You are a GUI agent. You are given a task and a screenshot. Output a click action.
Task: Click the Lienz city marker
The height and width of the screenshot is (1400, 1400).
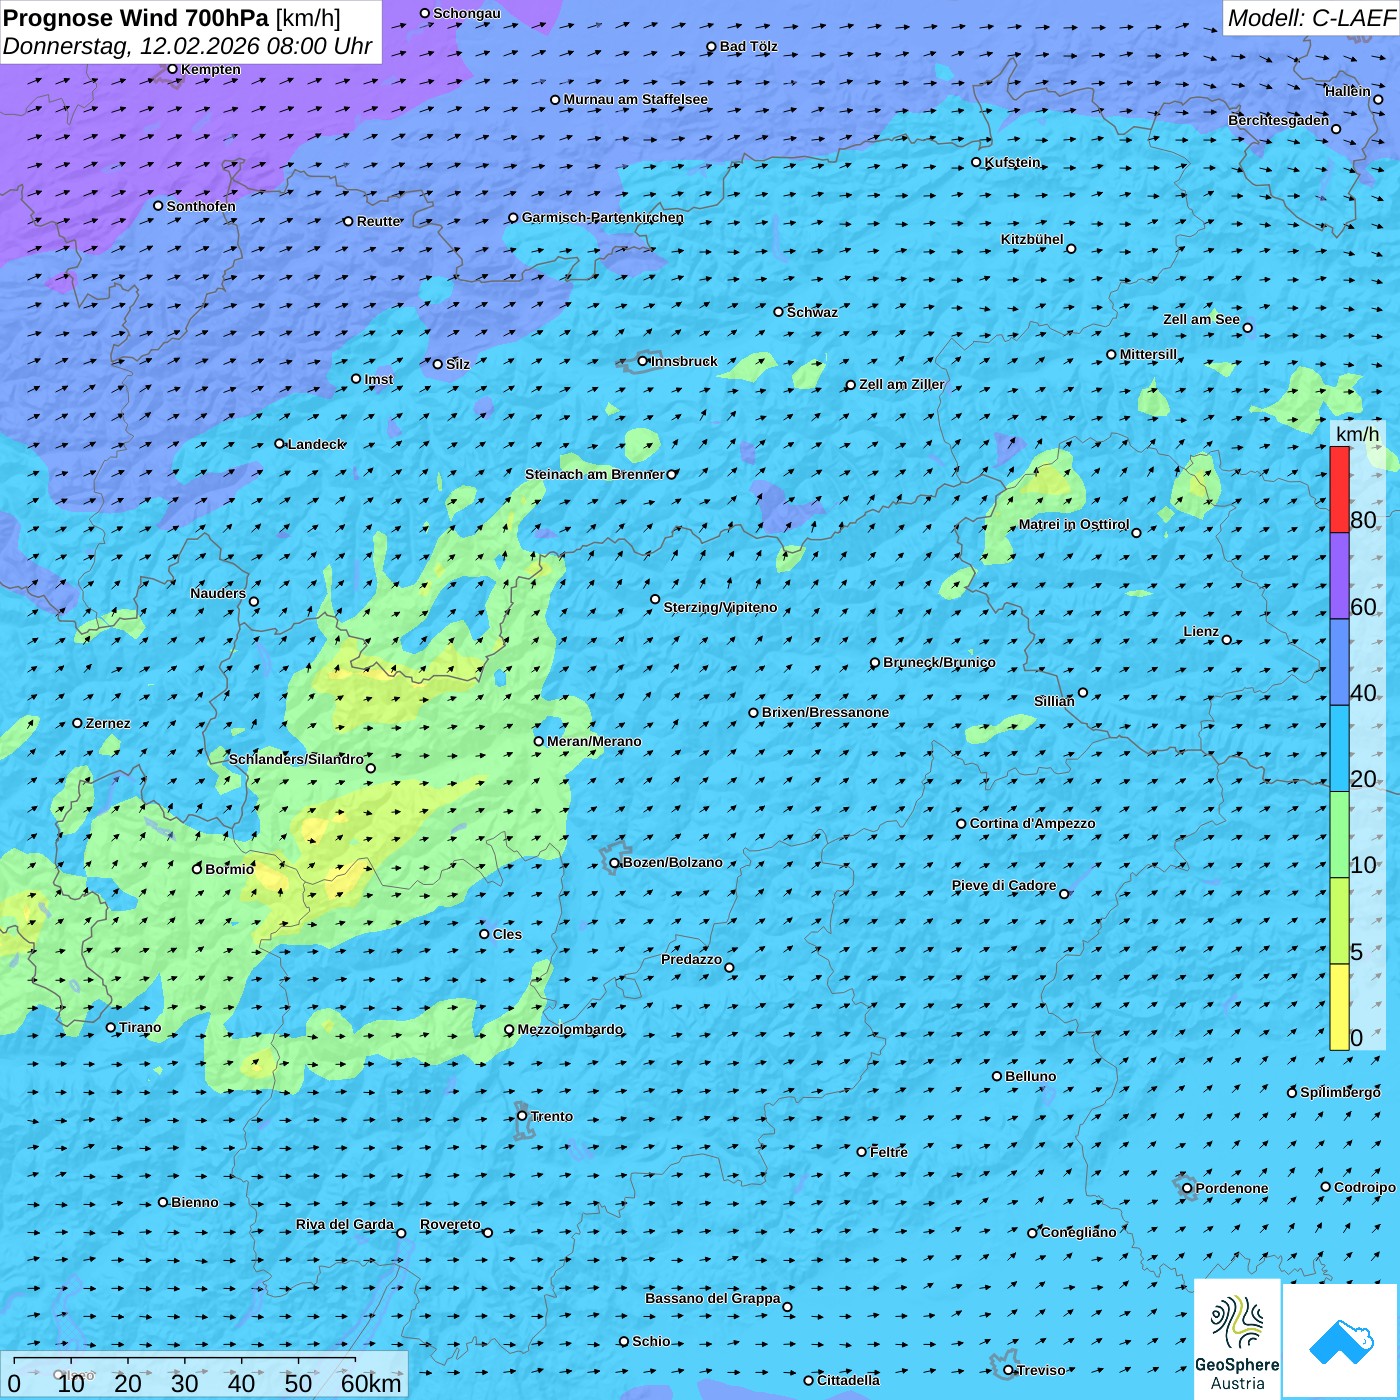[1227, 640]
